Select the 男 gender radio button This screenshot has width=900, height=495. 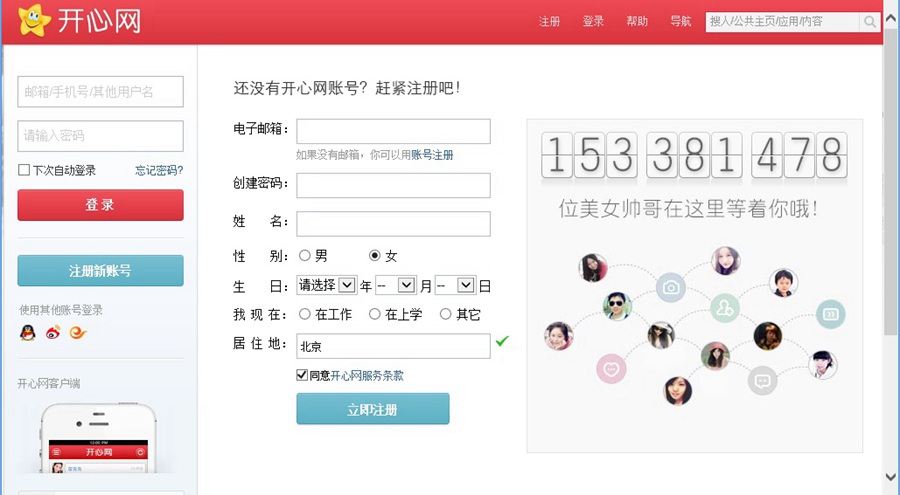click(305, 255)
